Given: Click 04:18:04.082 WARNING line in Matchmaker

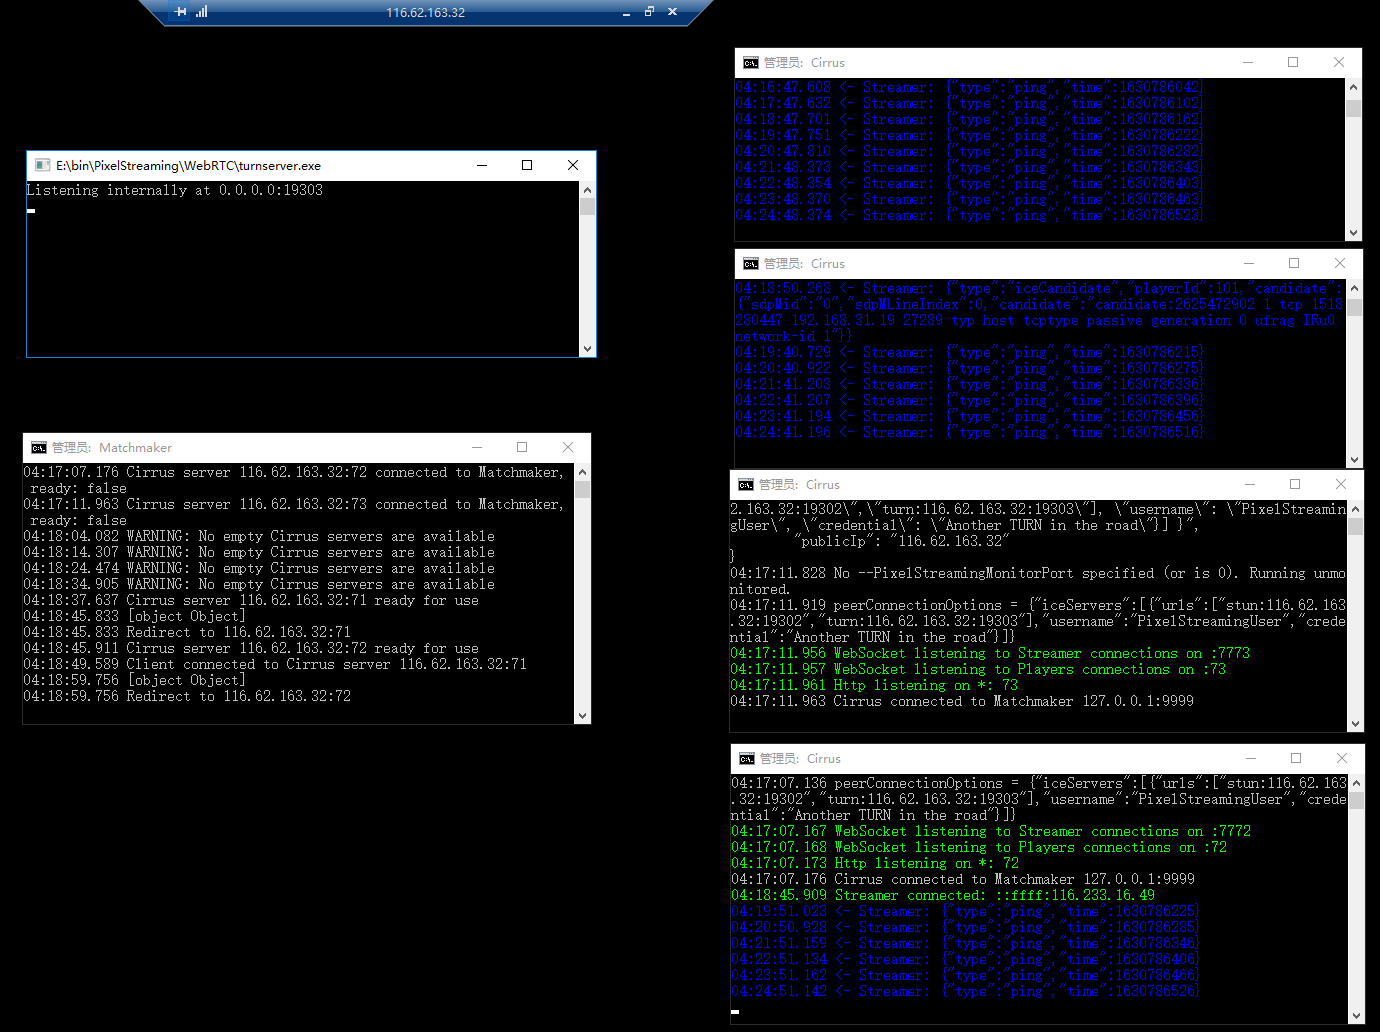Looking at the screenshot, I should tap(259, 536).
